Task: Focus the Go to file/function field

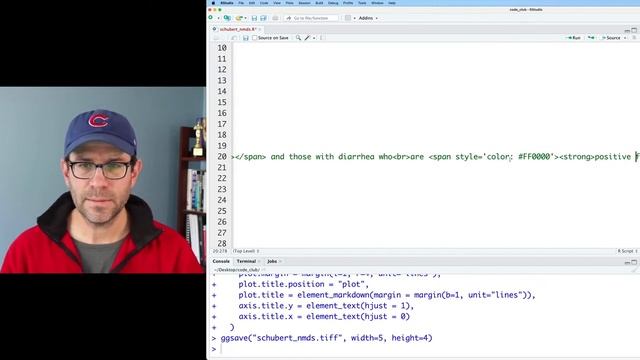Action: point(311,18)
